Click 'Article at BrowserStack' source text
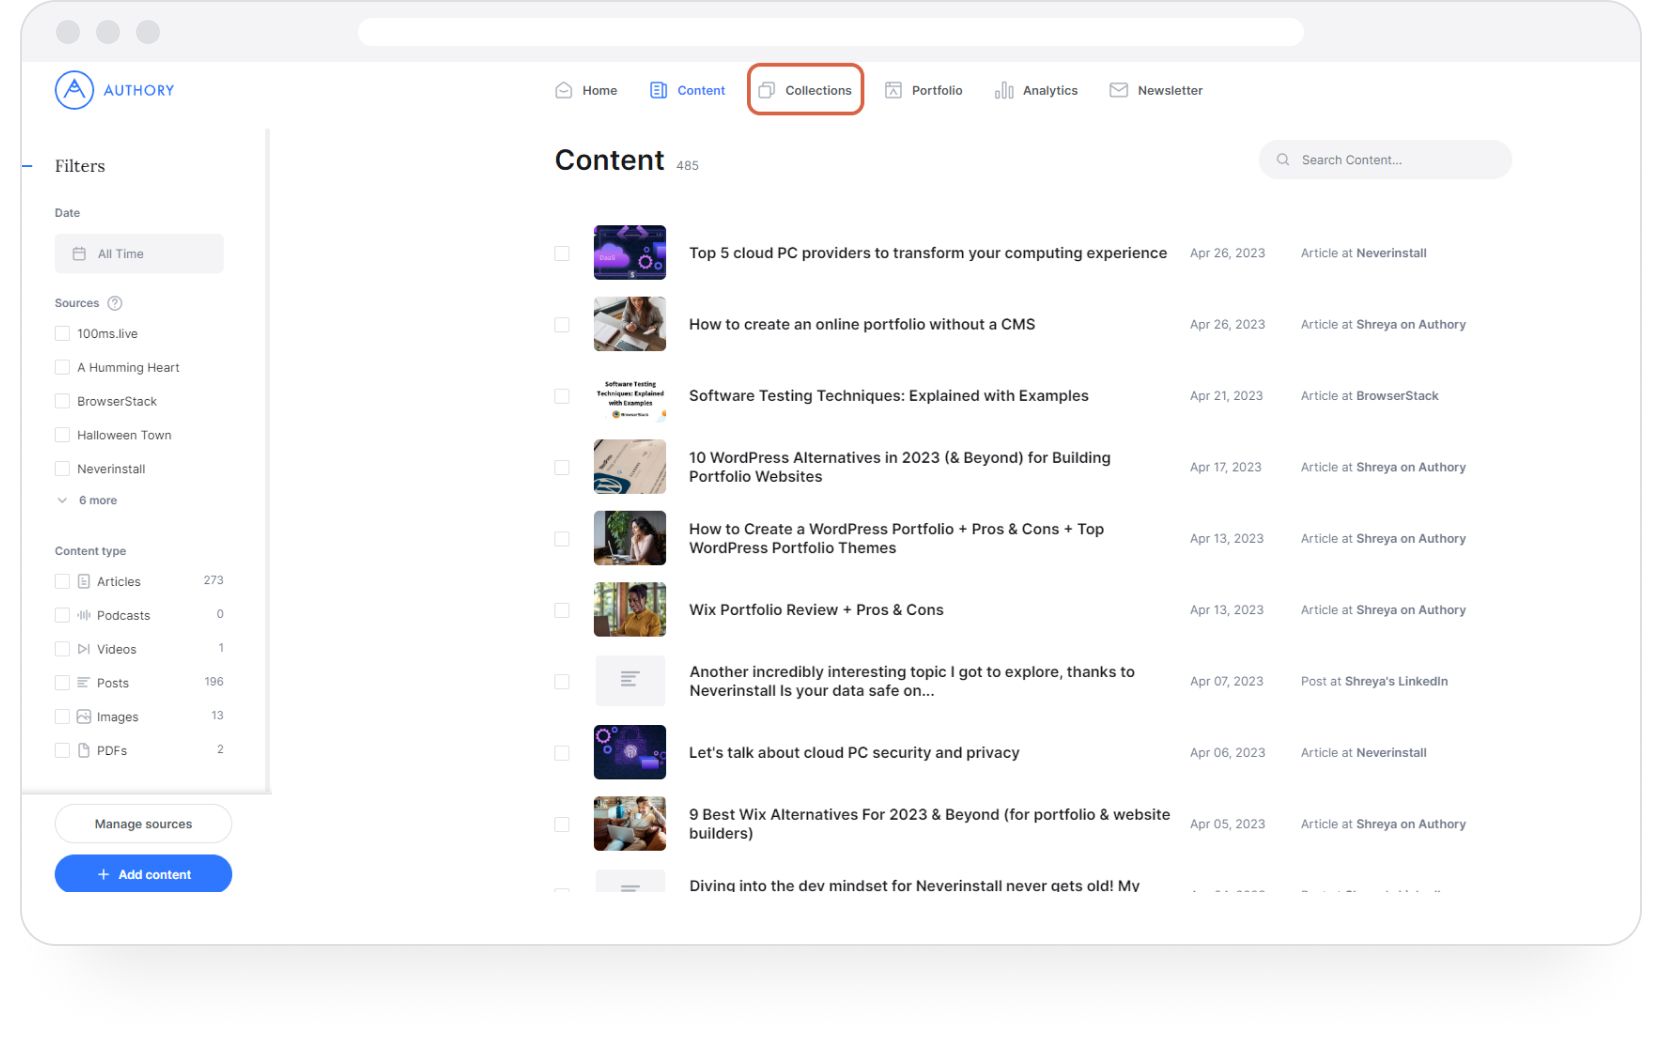This screenshot has height=1046, width=1662. (1369, 396)
